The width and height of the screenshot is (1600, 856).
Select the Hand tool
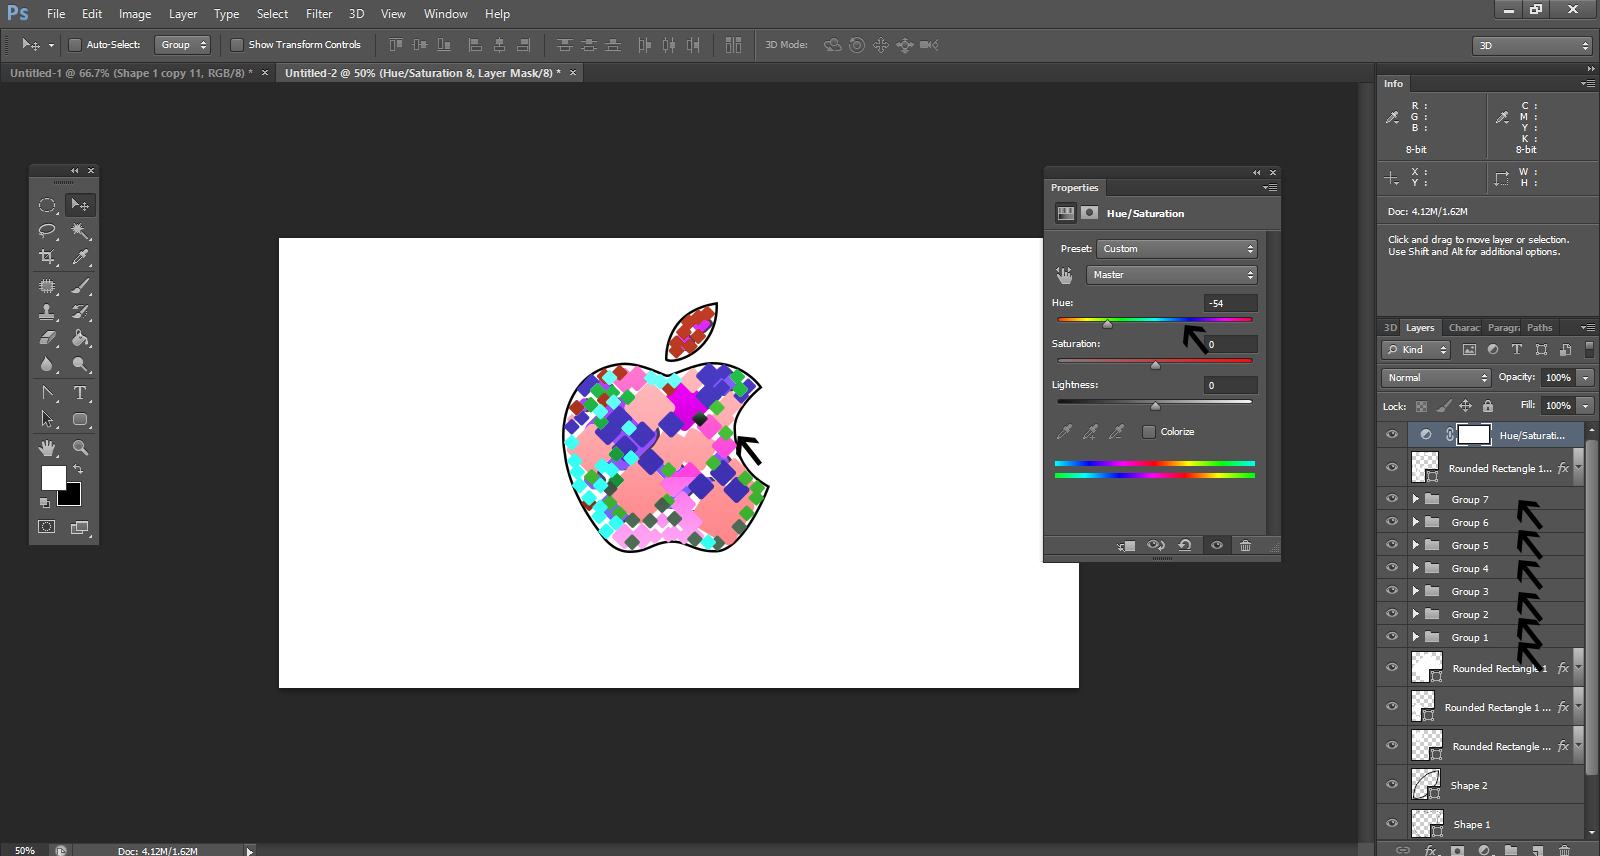47,448
